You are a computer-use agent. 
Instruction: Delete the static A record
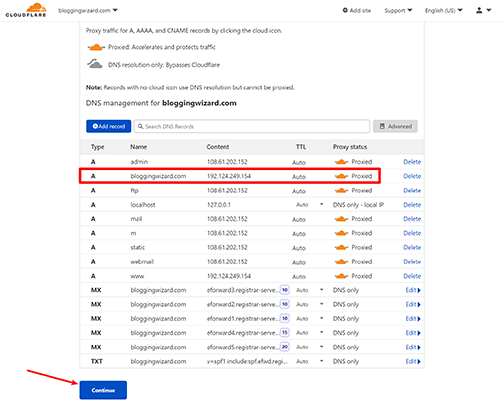coord(412,248)
